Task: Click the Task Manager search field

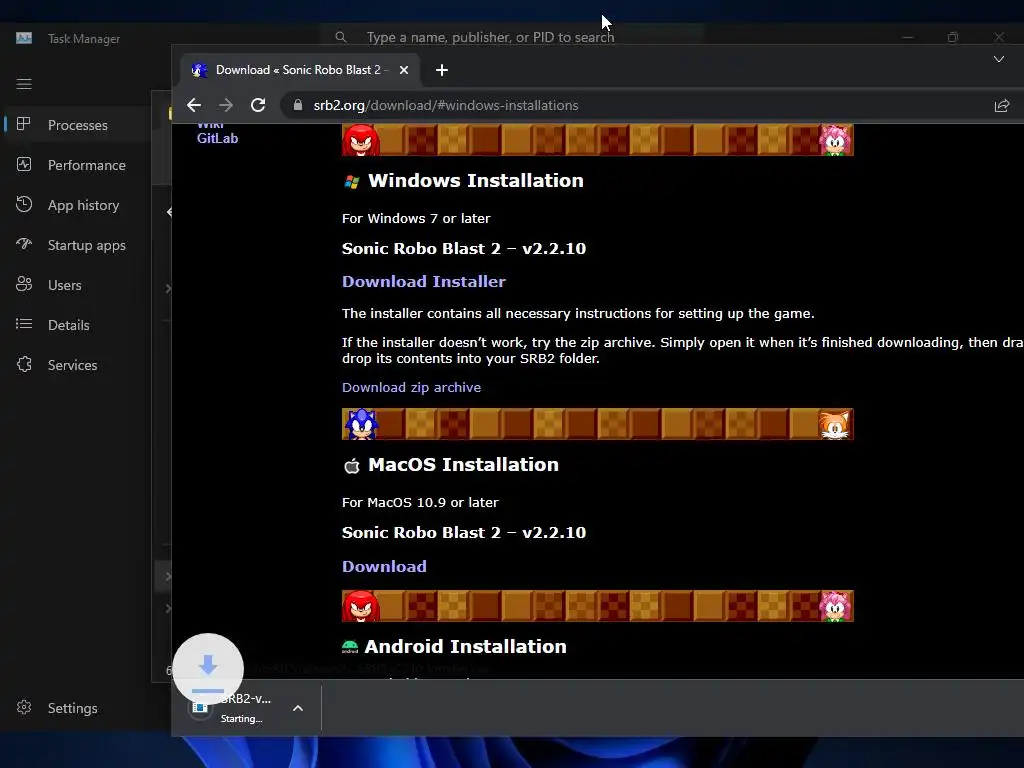Action: 511,37
